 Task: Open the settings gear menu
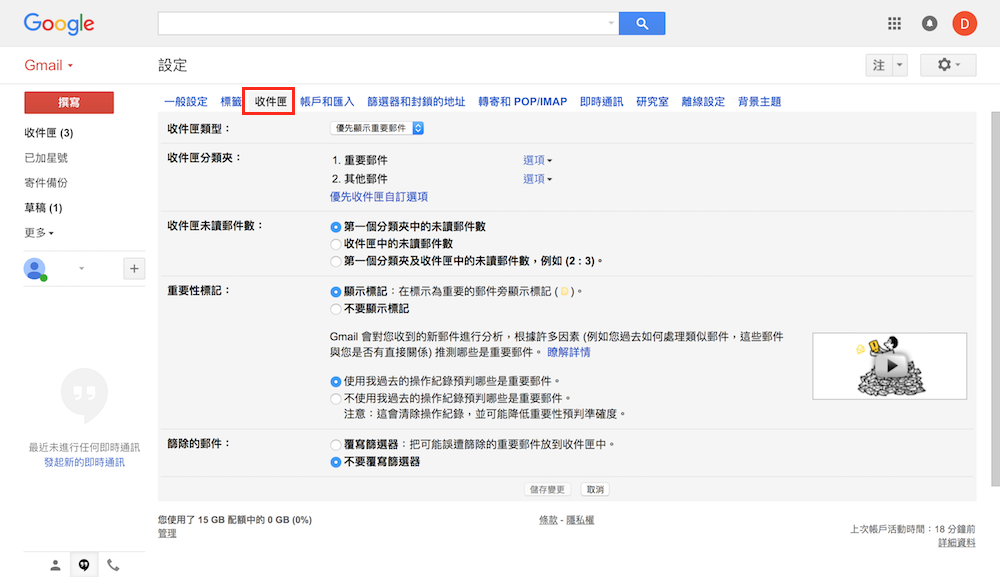[947, 65]
